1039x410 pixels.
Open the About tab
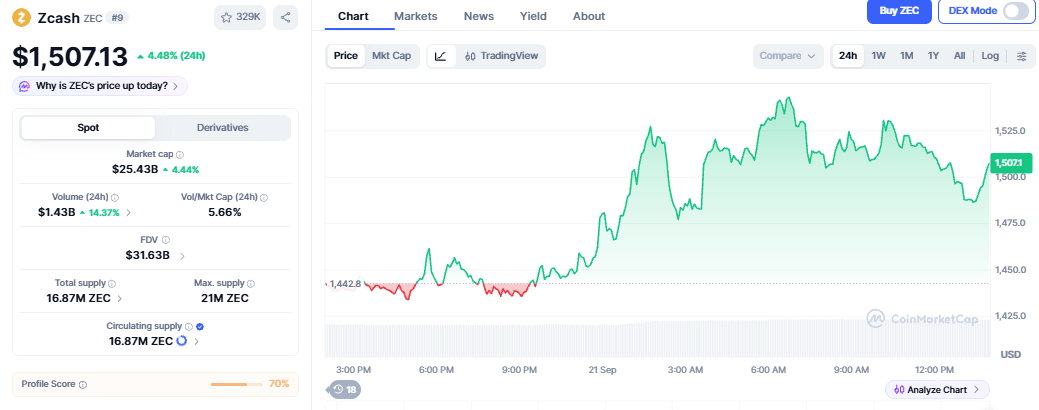588,17
